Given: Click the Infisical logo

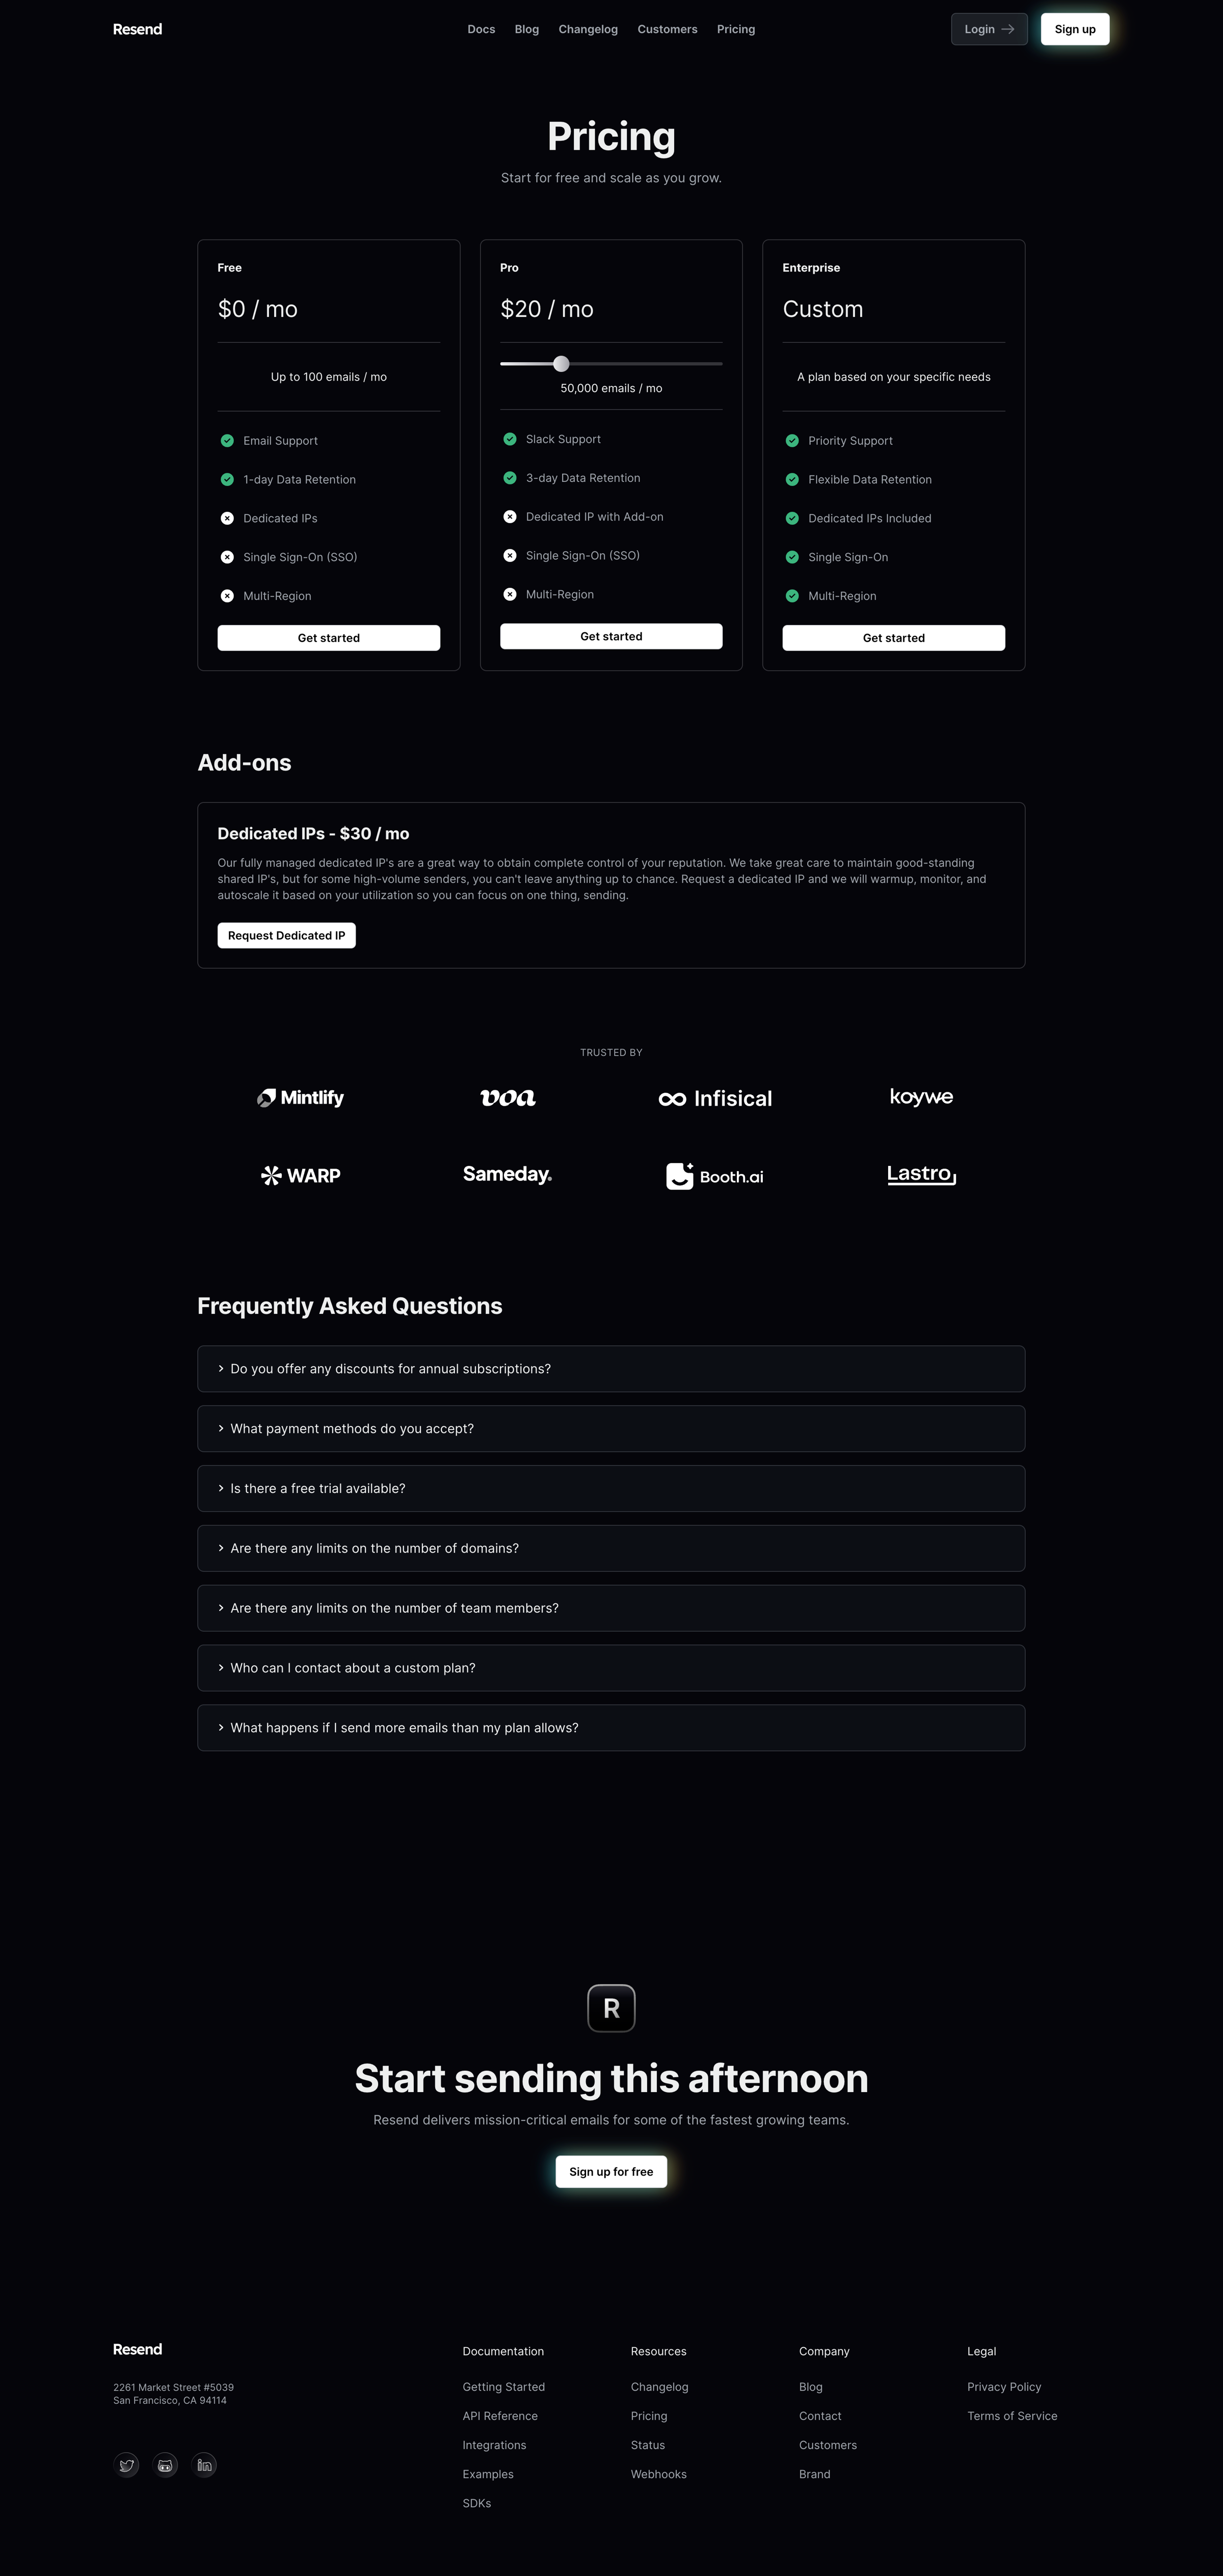Looking at the screenshot, I should pyautogui.click(x=715, y=1098).
